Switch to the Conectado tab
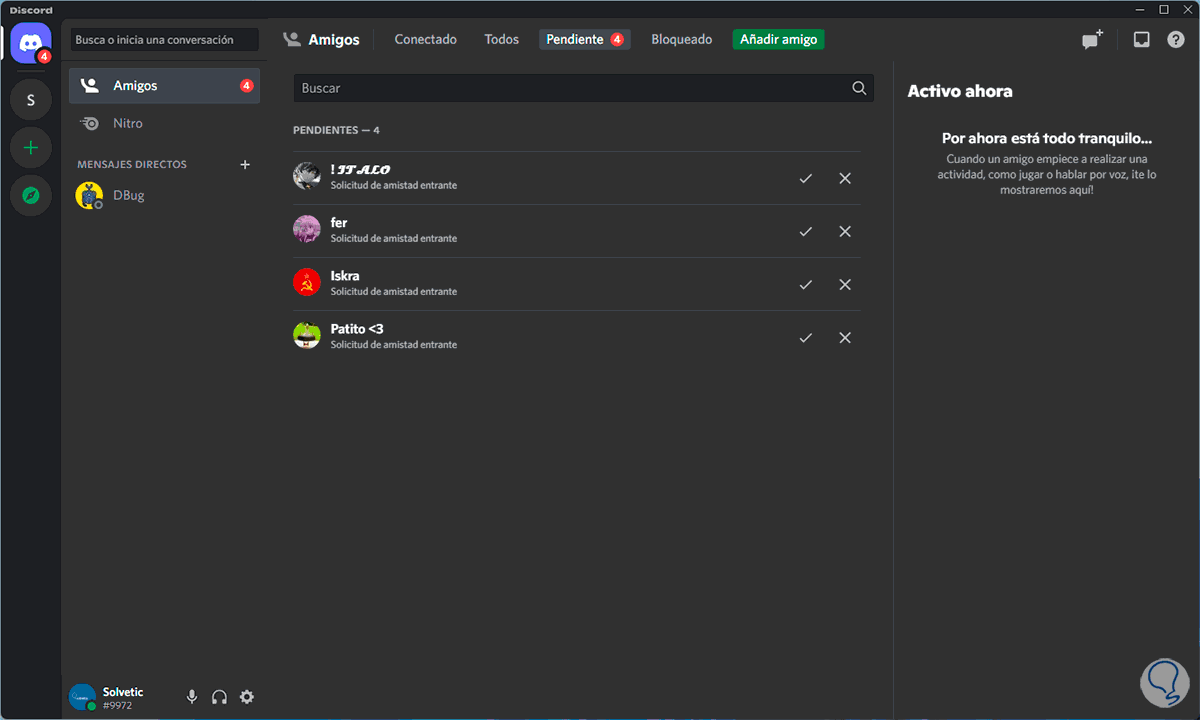Screen dimensions: 1200x720 [425, 40]
